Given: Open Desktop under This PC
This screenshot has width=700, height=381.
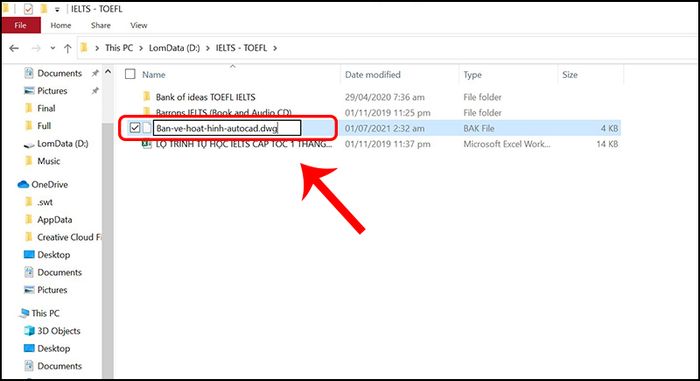Looking at the screenshot, I should click(x=54, y=348).
